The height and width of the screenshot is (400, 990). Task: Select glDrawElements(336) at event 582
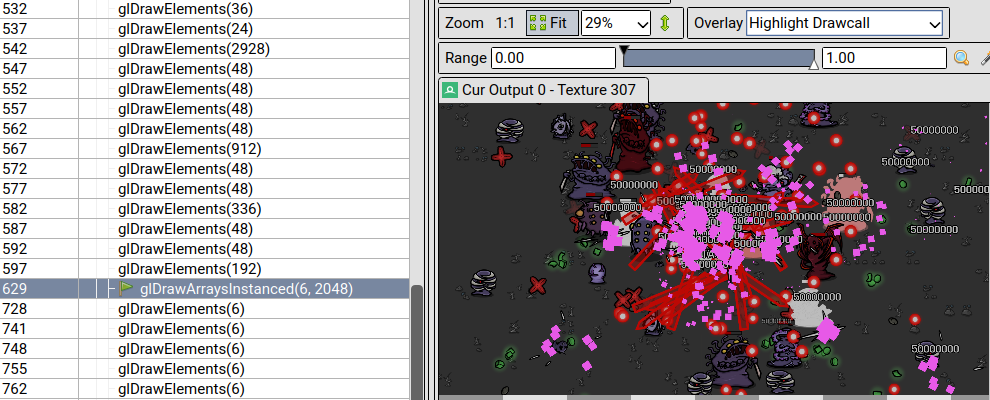pos(190,208)
